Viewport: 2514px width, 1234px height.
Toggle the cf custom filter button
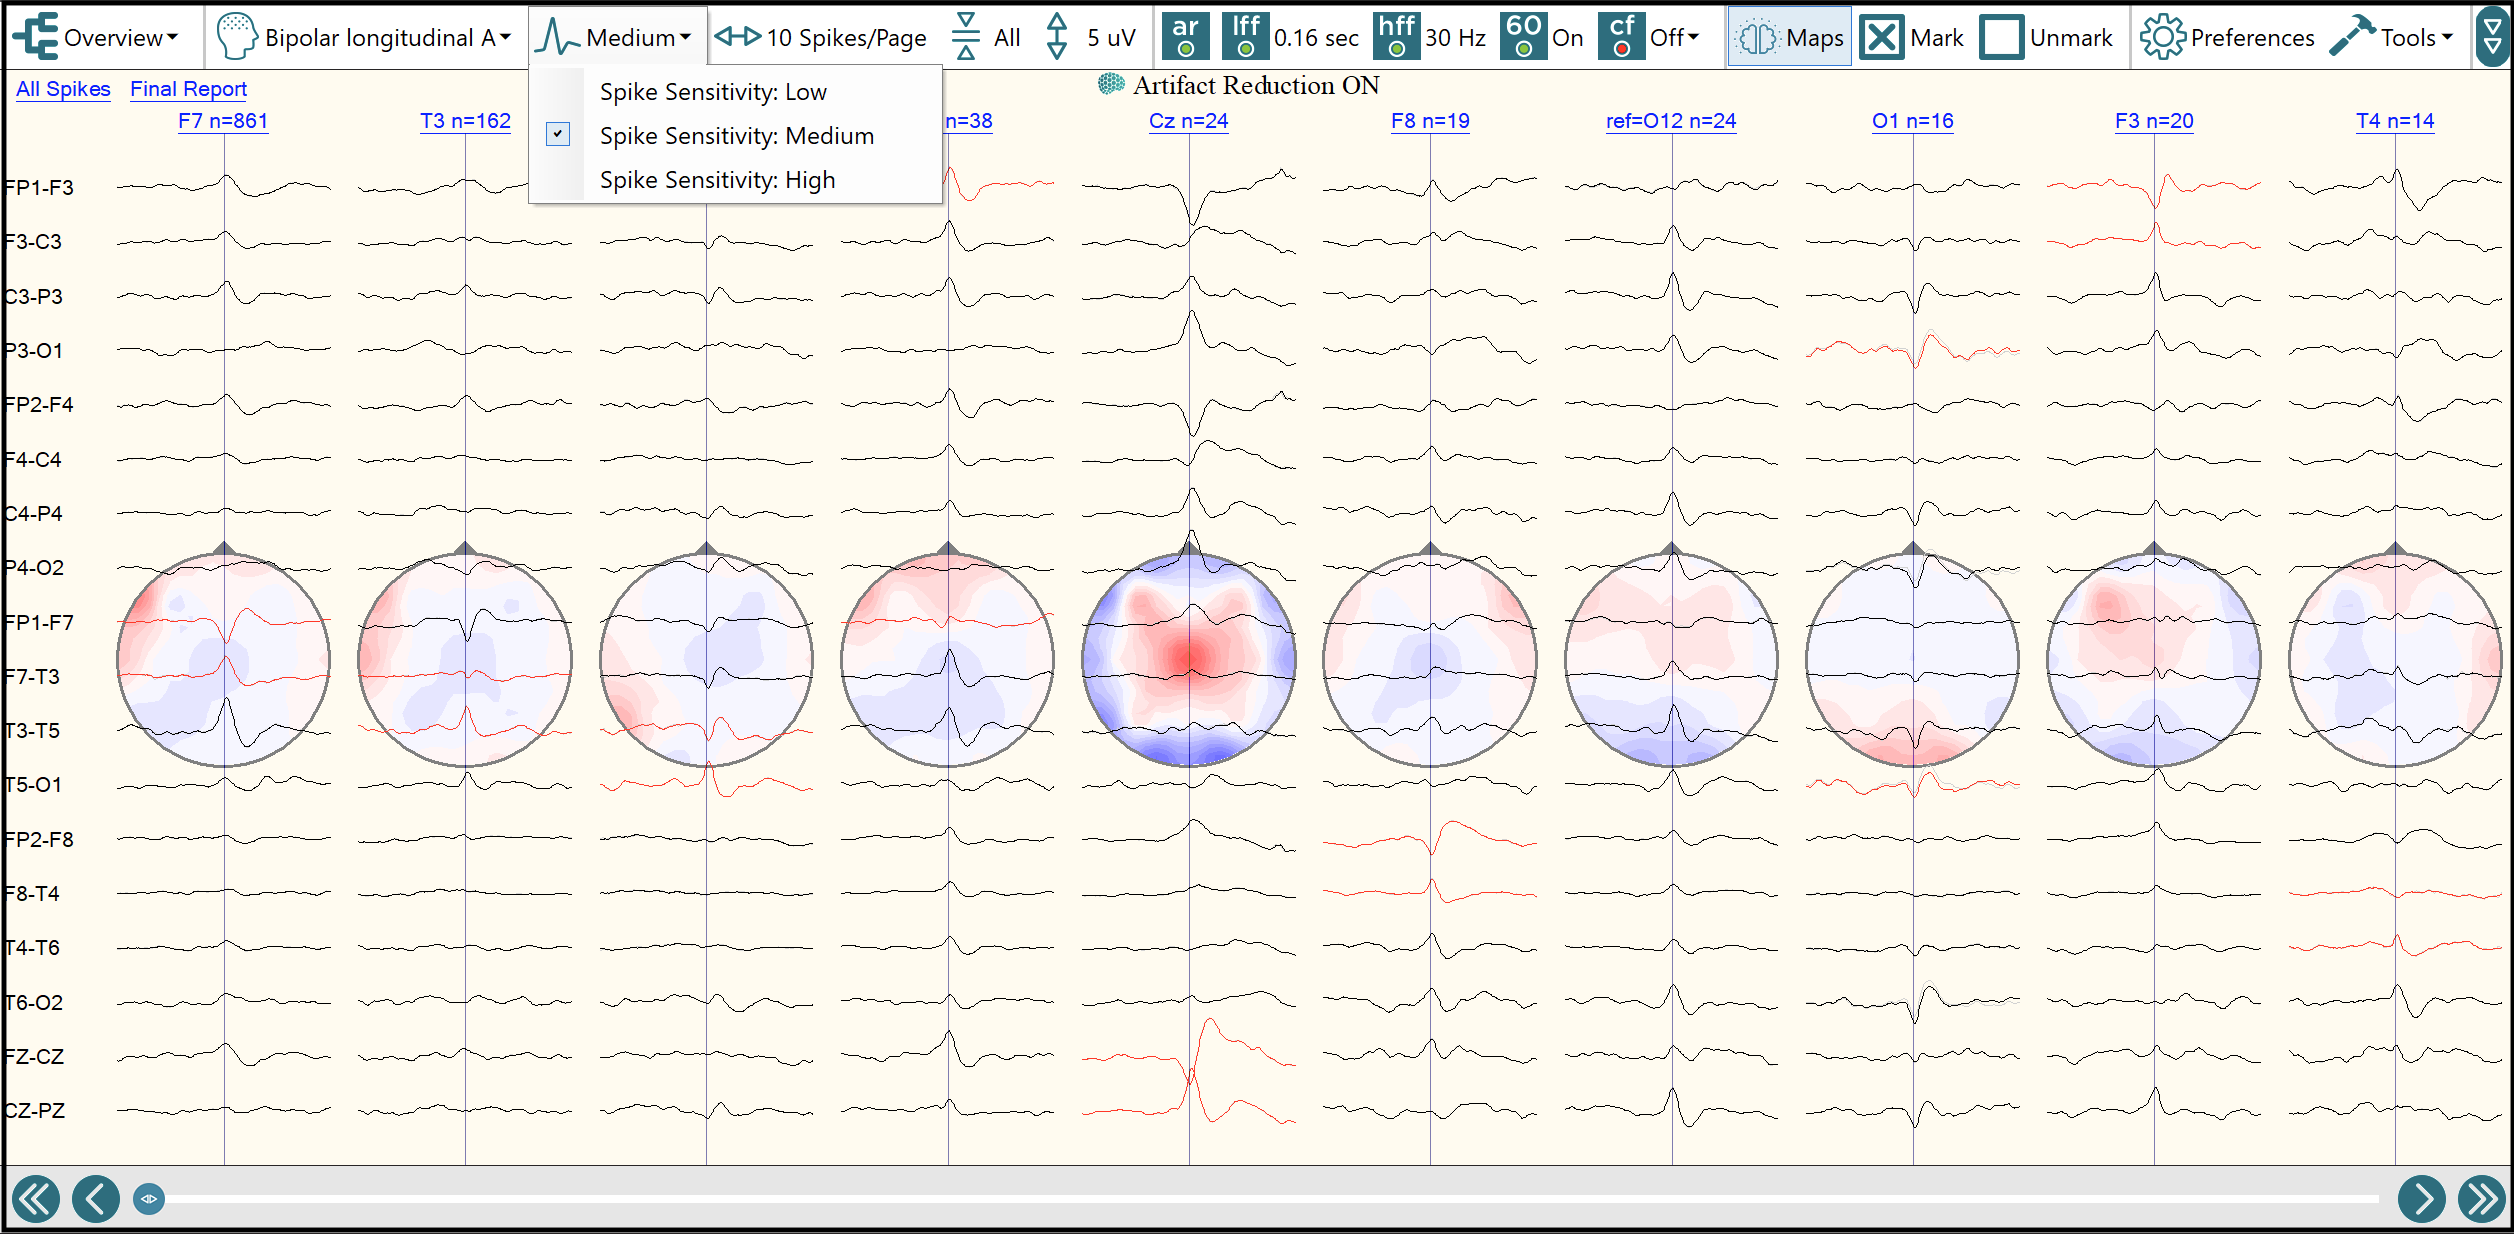[1622, 37]
